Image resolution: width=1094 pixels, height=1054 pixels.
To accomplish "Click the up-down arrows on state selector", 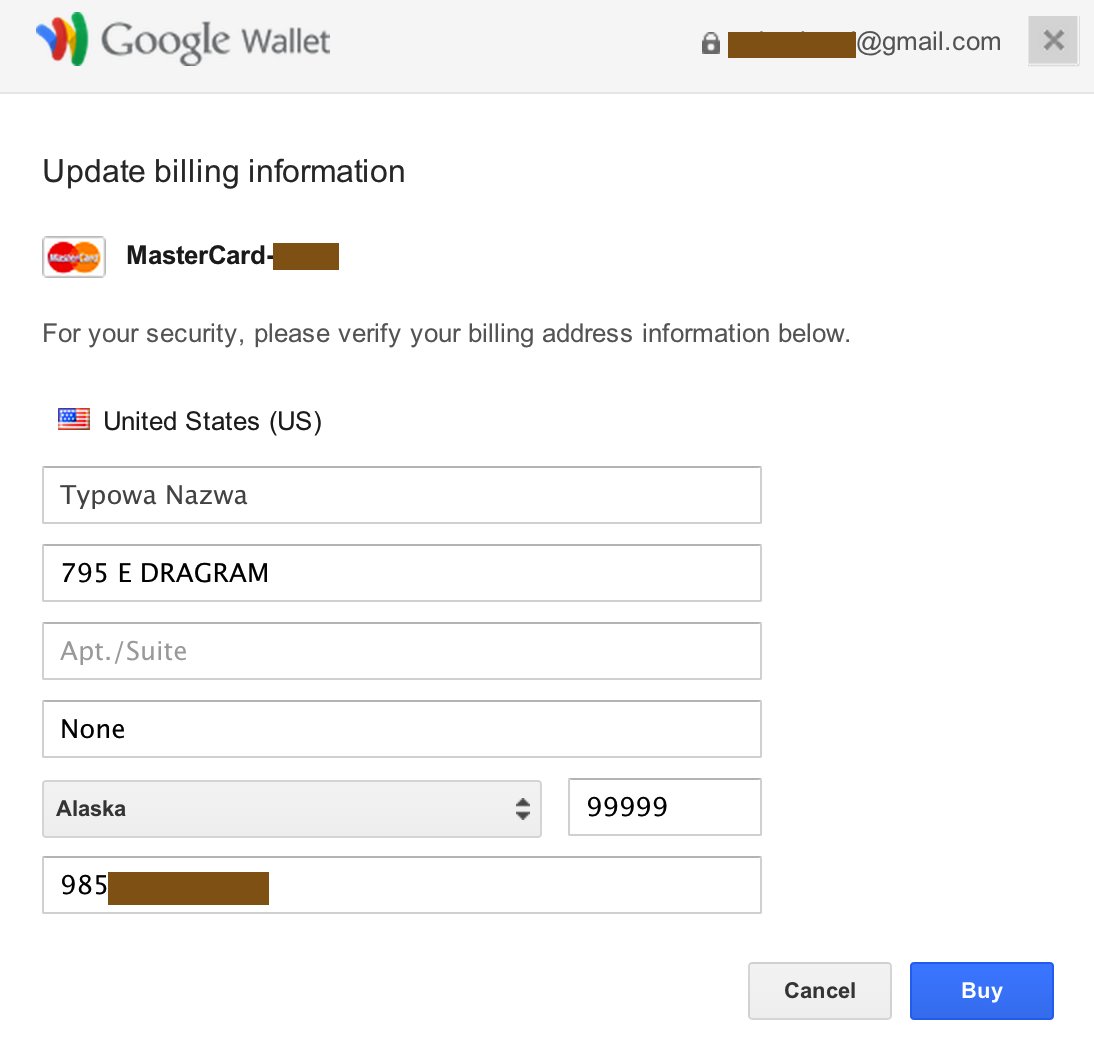I will point(522,809).
